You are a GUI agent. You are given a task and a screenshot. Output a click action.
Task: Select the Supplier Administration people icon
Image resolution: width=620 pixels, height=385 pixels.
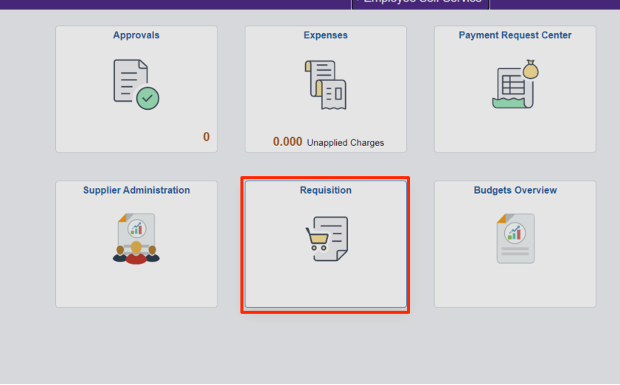tap(136, 238)
